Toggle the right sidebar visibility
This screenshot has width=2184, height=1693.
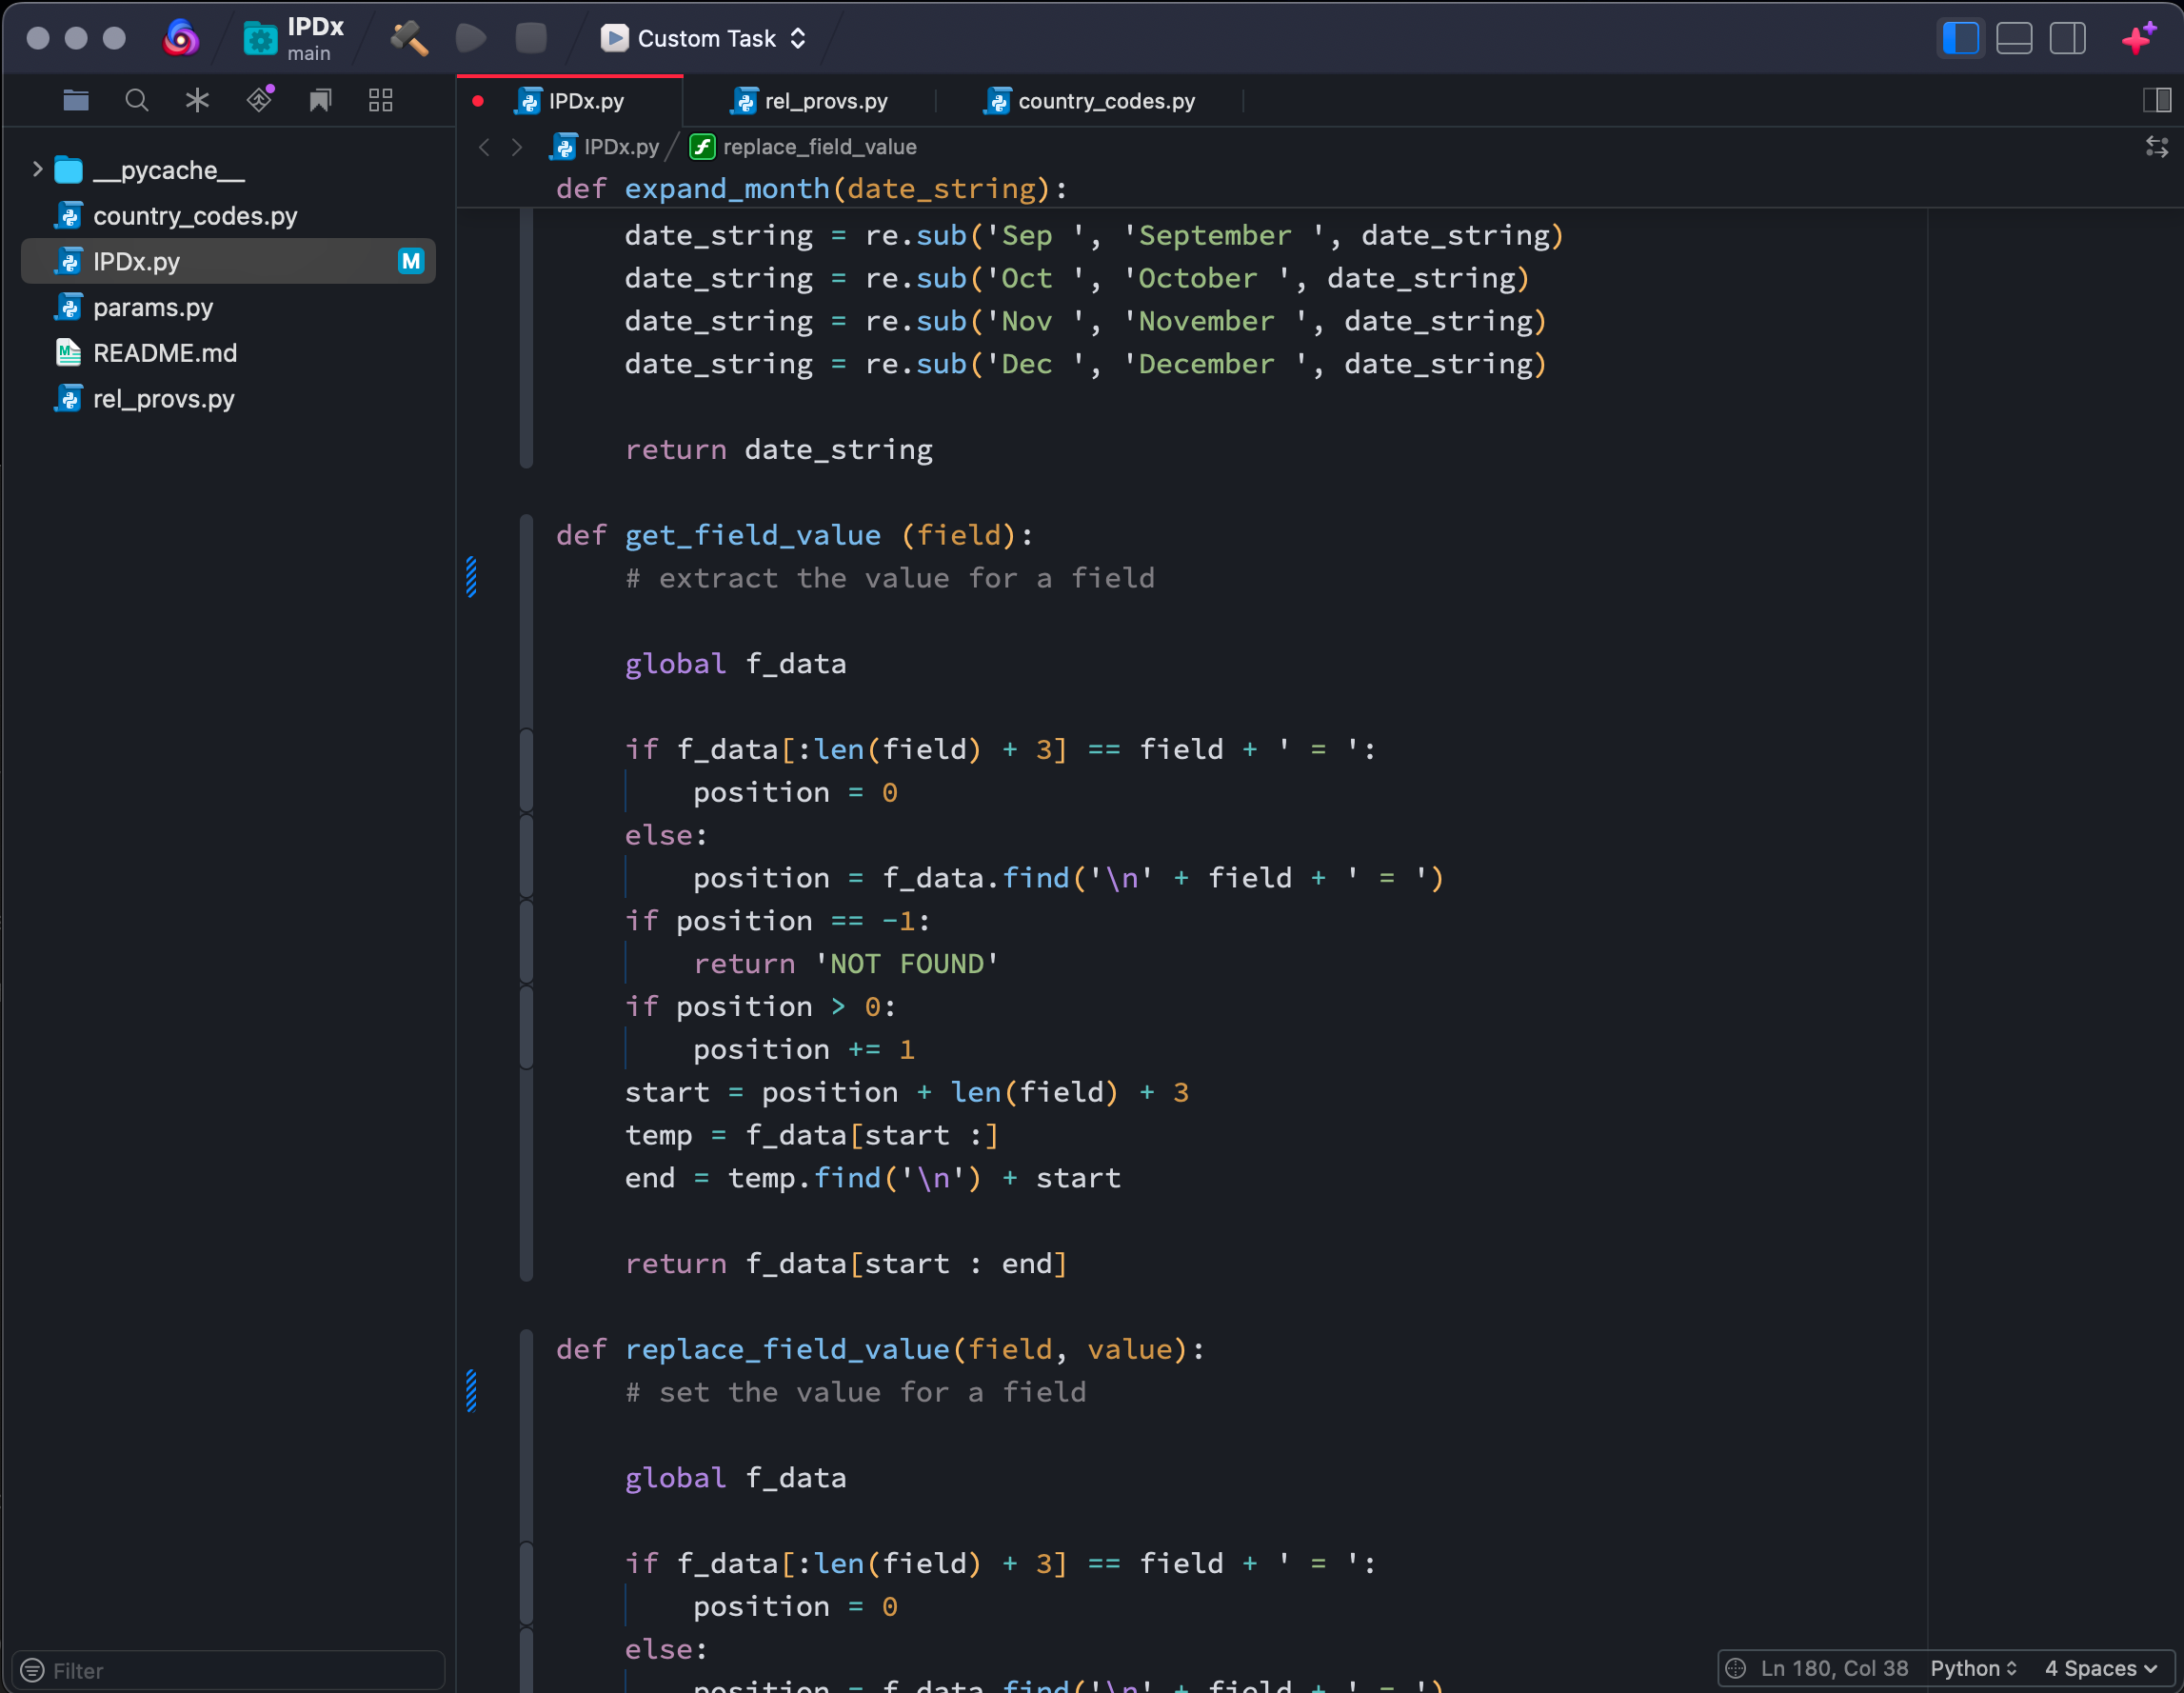coord(2067,38)
